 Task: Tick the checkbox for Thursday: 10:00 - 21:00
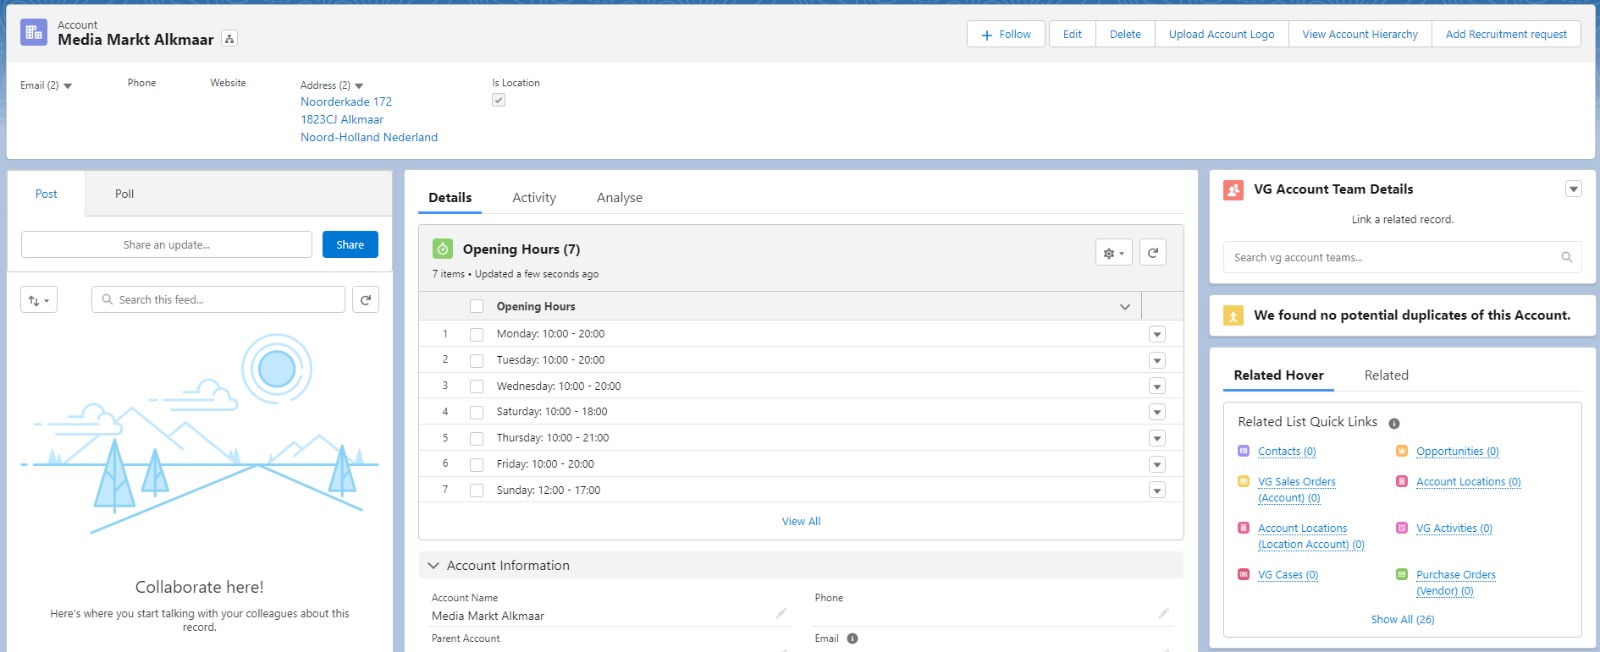point(477,438)
